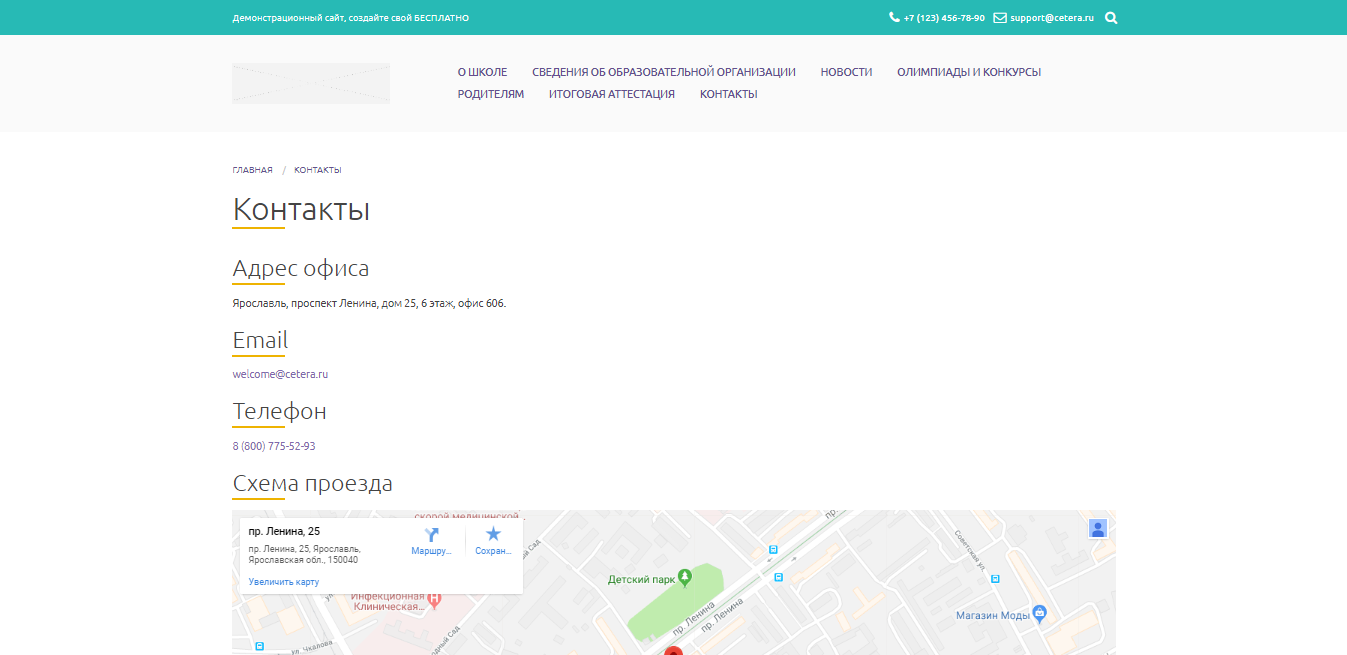The image size is (1347, 655).
Task: Dial 8 (800) 775-52-93 phone link
Action: pos(273,445)
